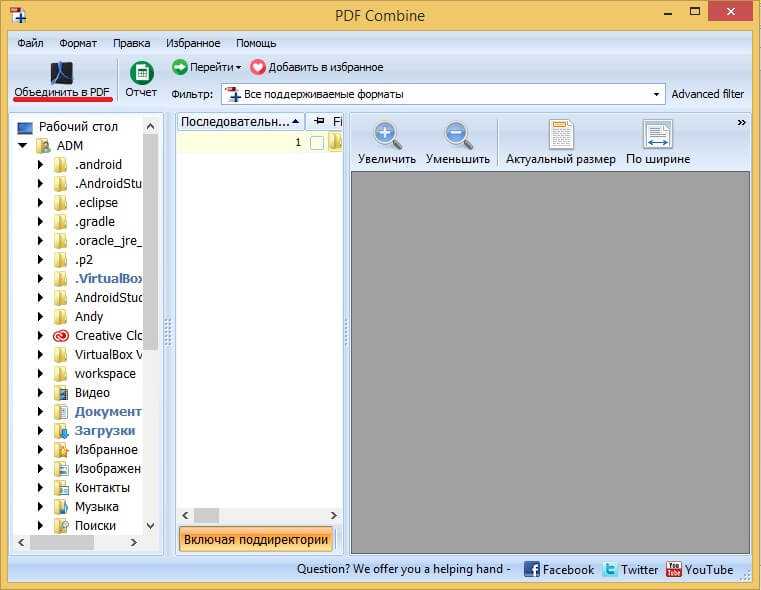Click the Музыка folder icon
This screenshot has height=590, width=761.
[x=61, y=507]
